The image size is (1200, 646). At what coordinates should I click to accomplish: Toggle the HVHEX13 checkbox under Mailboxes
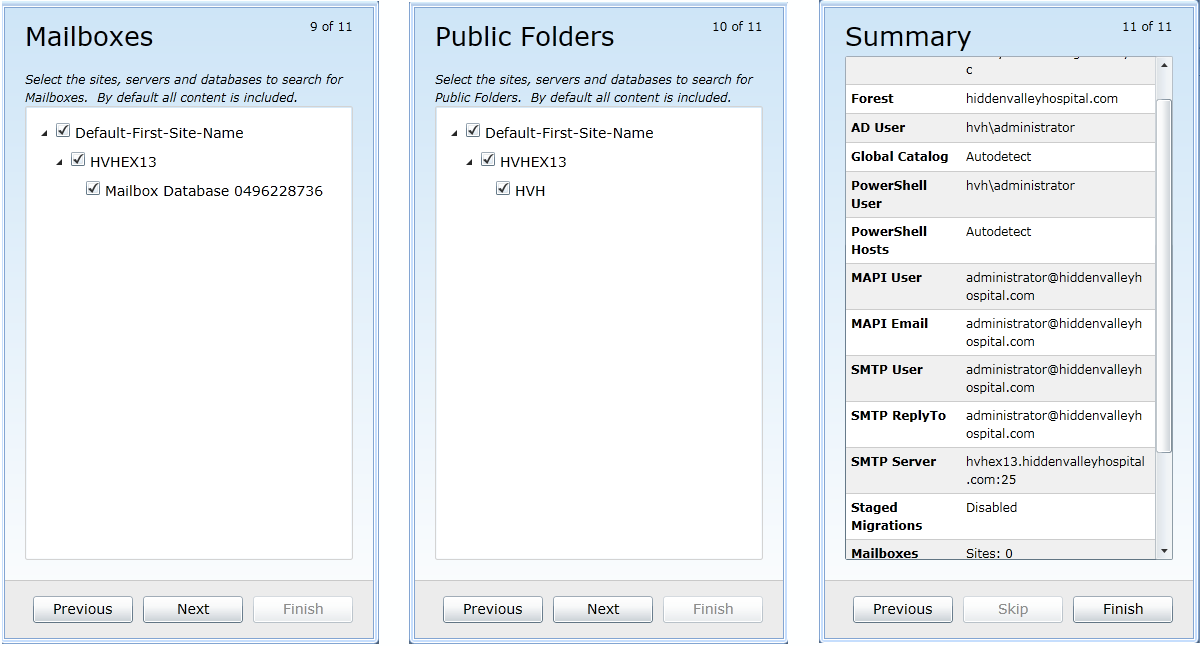point(78,160)
